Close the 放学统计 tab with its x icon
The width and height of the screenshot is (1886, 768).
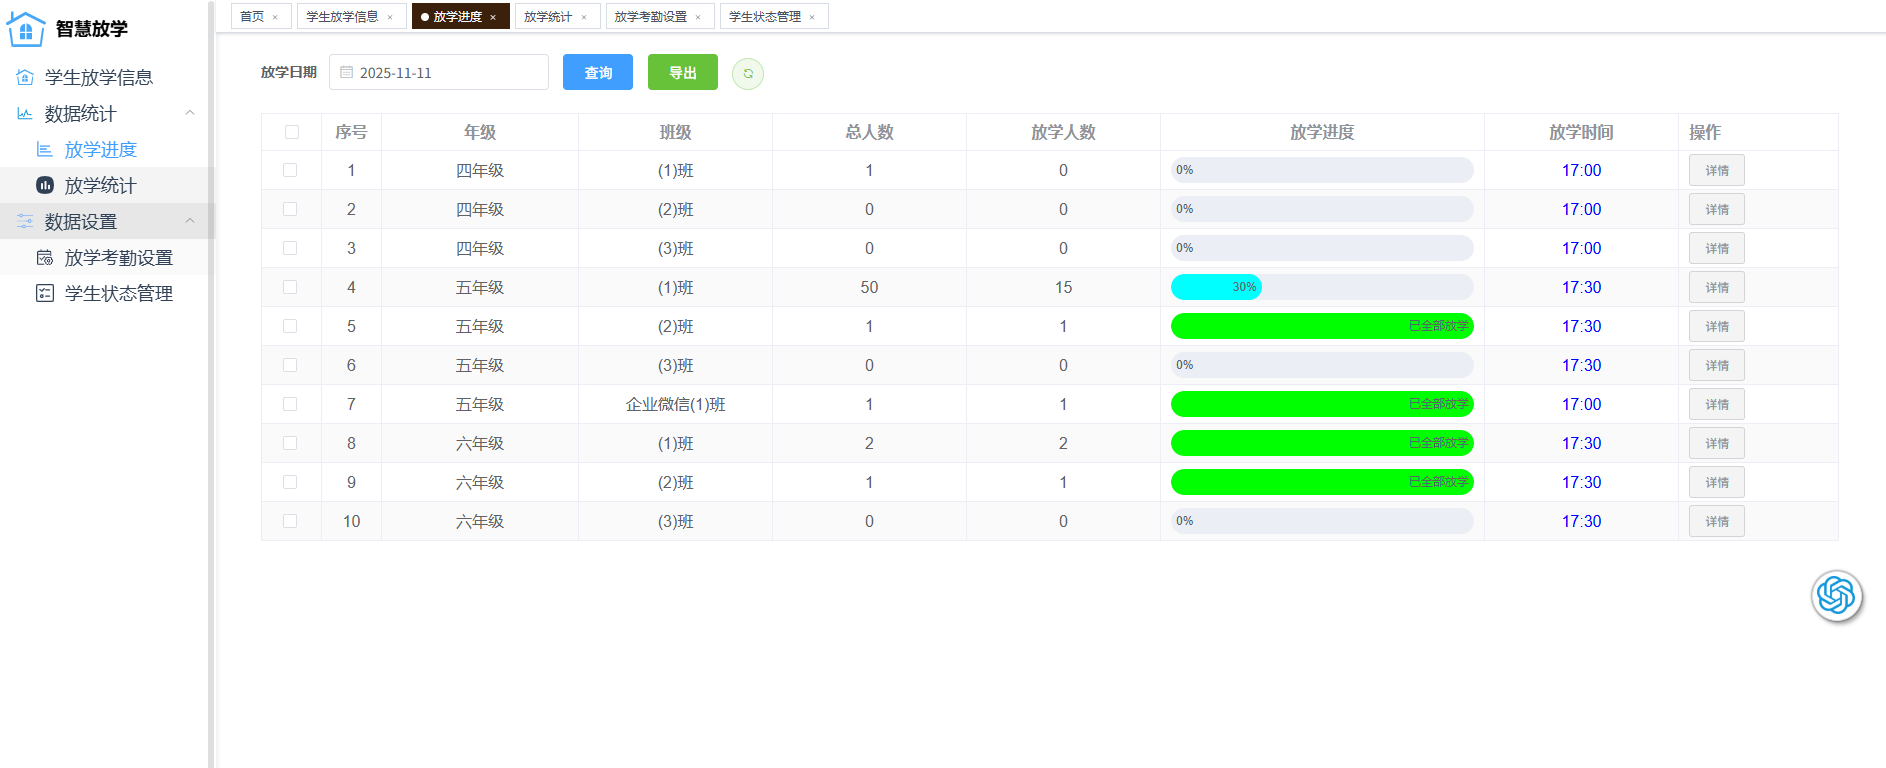point(584,17)
